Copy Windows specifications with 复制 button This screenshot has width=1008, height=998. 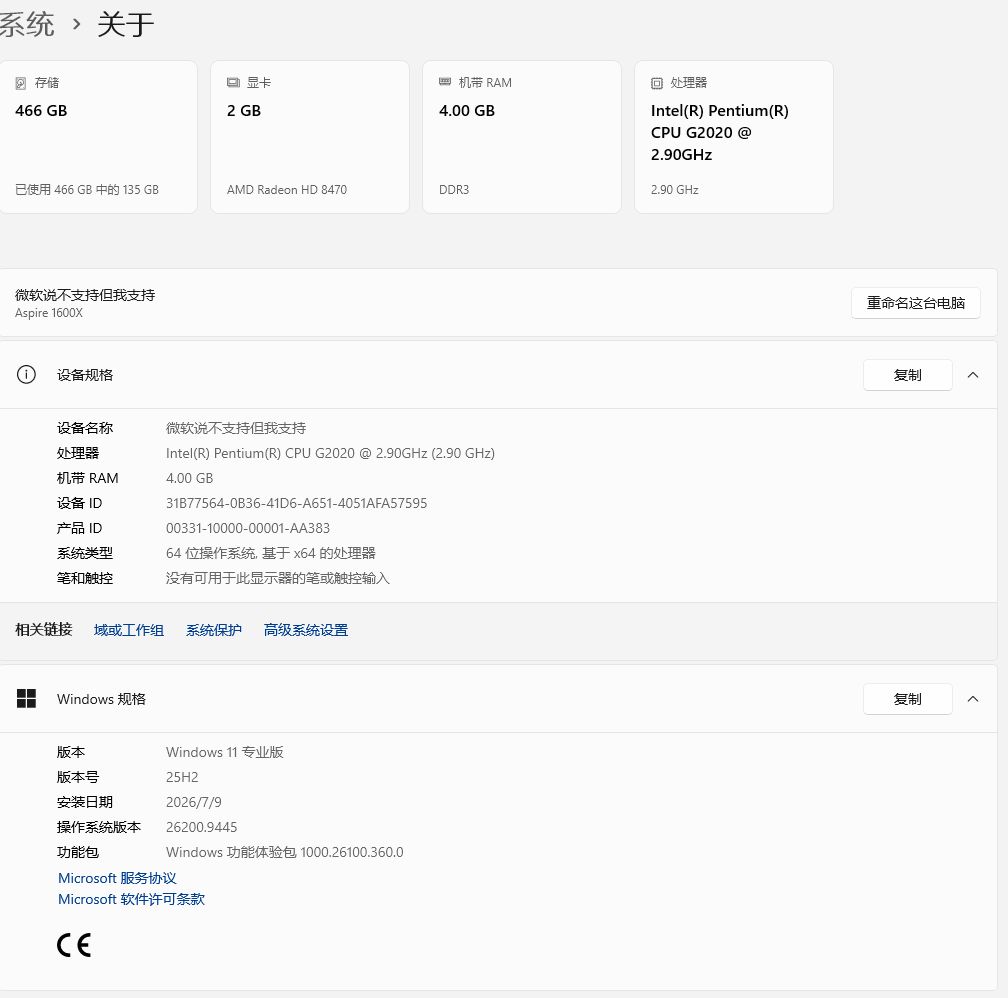(x=907, y=699)
